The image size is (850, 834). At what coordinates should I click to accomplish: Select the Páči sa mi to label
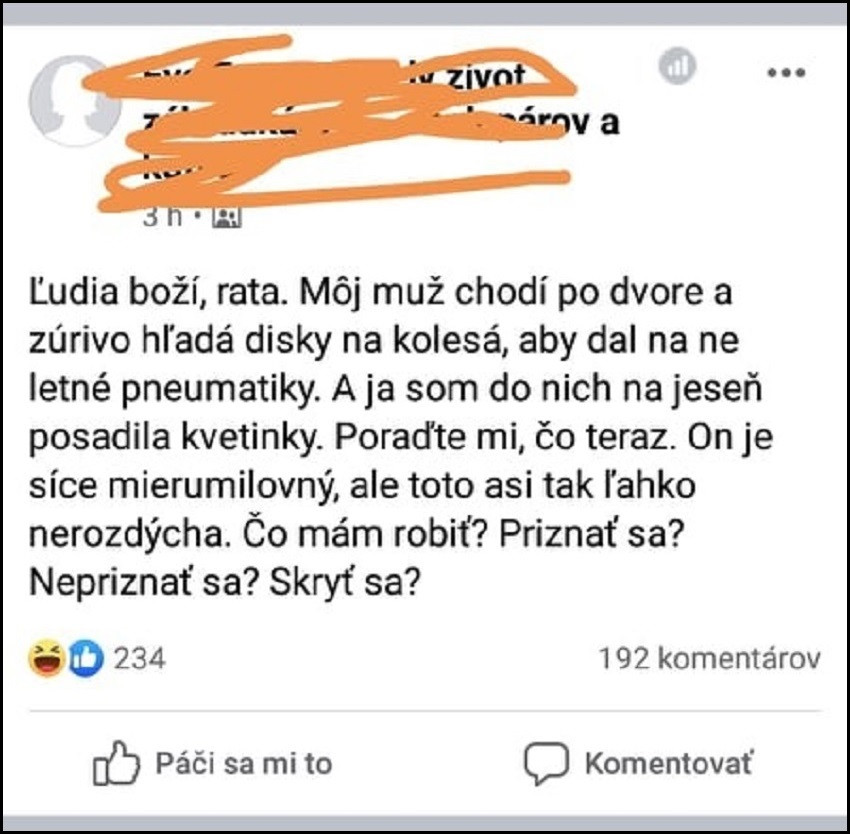tap(244, 764)
